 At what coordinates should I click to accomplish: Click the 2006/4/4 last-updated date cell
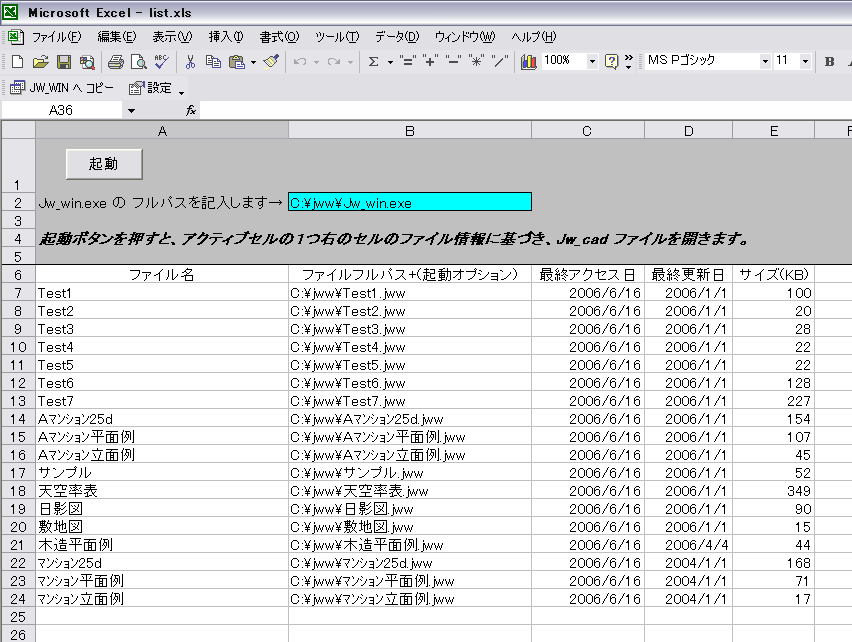click(x=688, y=545)
